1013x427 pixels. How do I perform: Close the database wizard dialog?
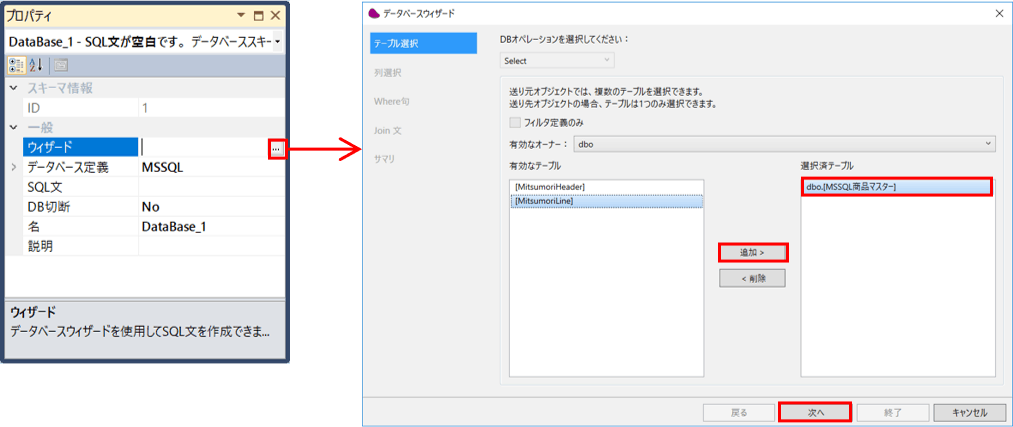pos(999,13)
